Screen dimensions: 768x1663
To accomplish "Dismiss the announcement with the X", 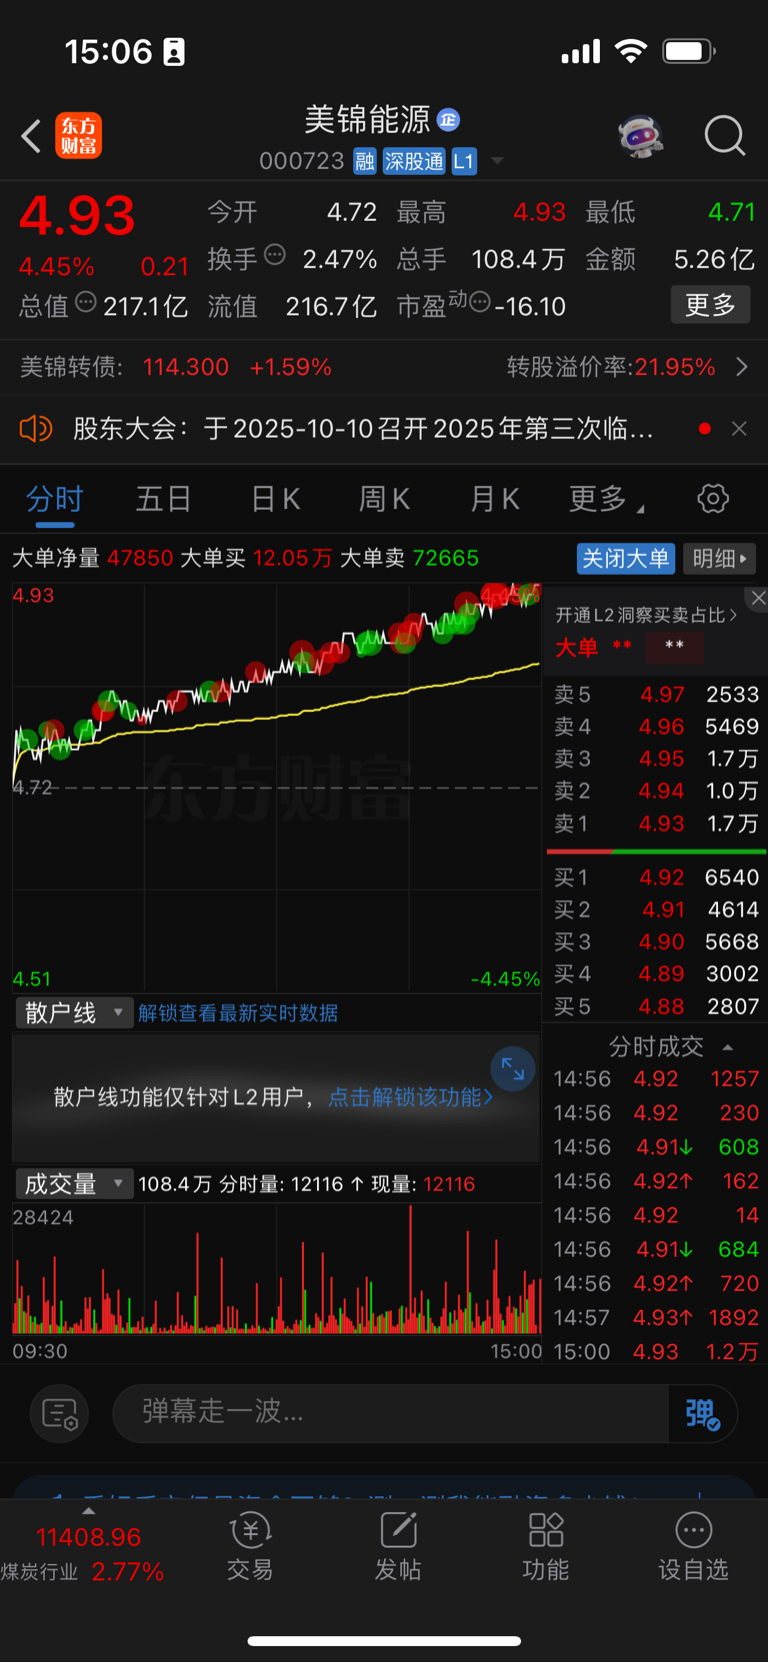I will click(x=739, y=429).
